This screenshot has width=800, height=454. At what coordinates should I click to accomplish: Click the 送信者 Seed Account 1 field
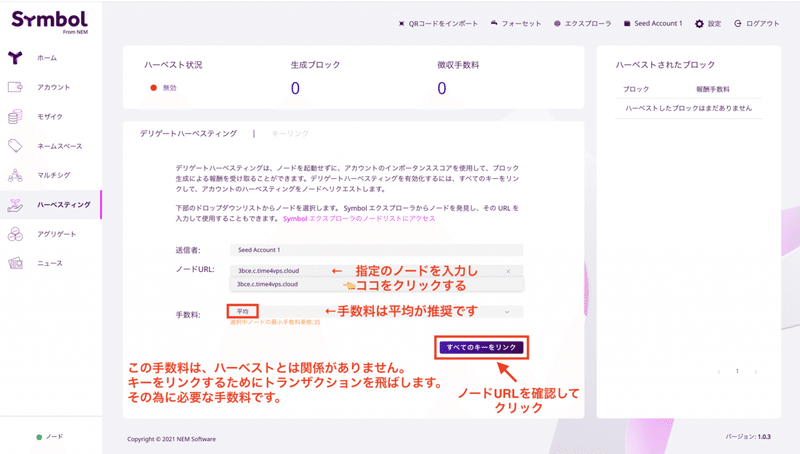pyautogui.click(x=377, y=250)
